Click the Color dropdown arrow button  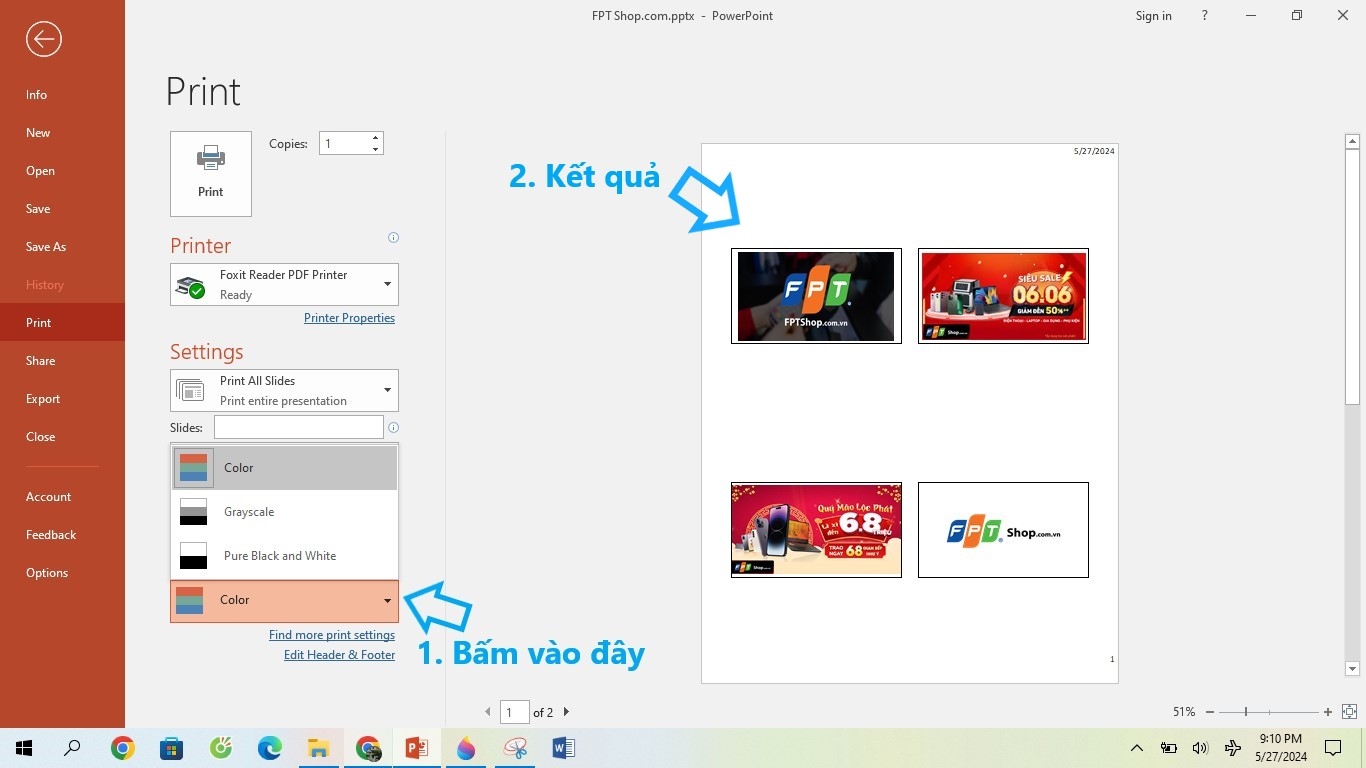pyautogui.click(x=387, y=601)
